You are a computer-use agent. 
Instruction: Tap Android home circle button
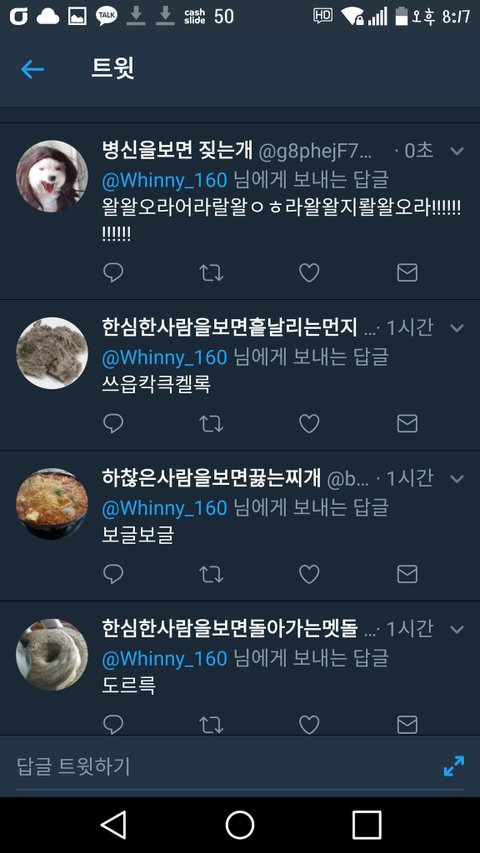[x=240, y=825]
